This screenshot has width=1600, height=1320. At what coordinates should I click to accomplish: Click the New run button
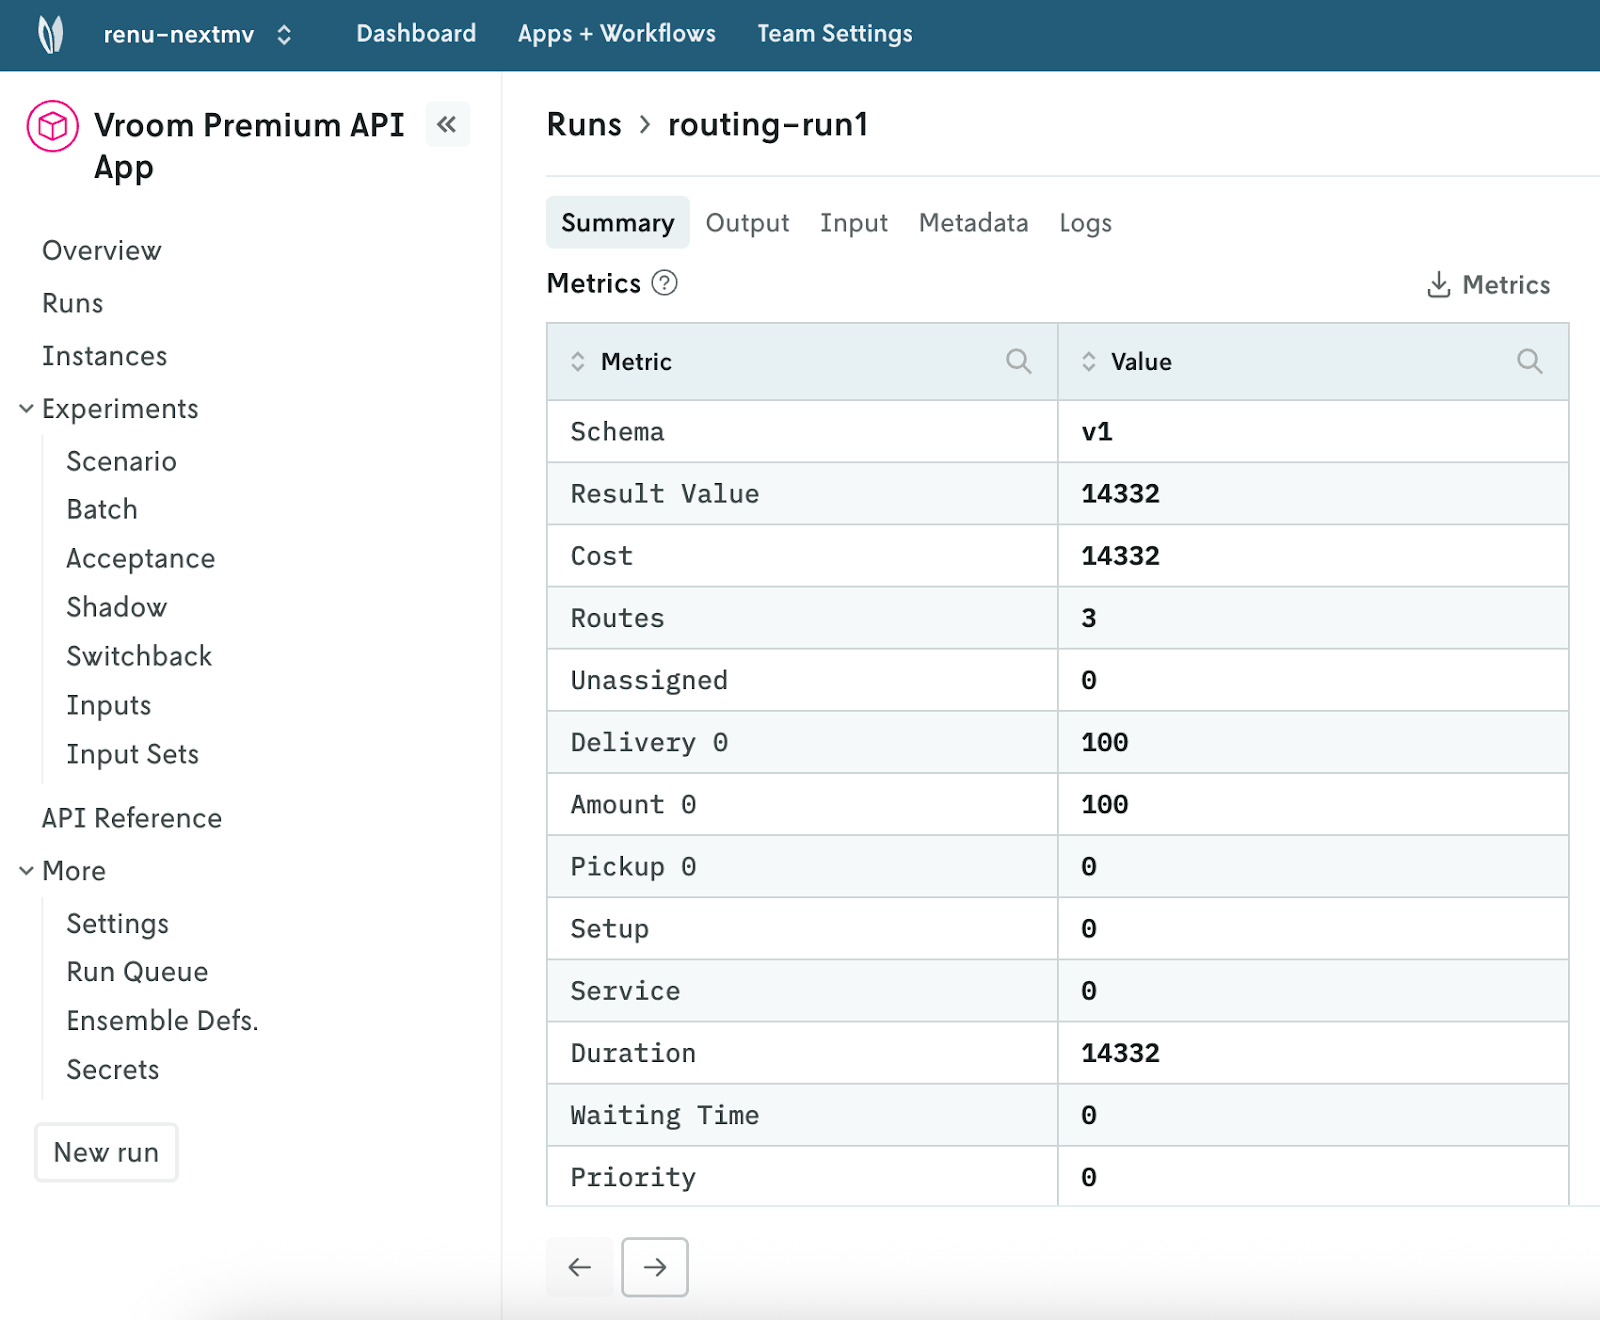pyautogui.click(x=106, y=1153)
